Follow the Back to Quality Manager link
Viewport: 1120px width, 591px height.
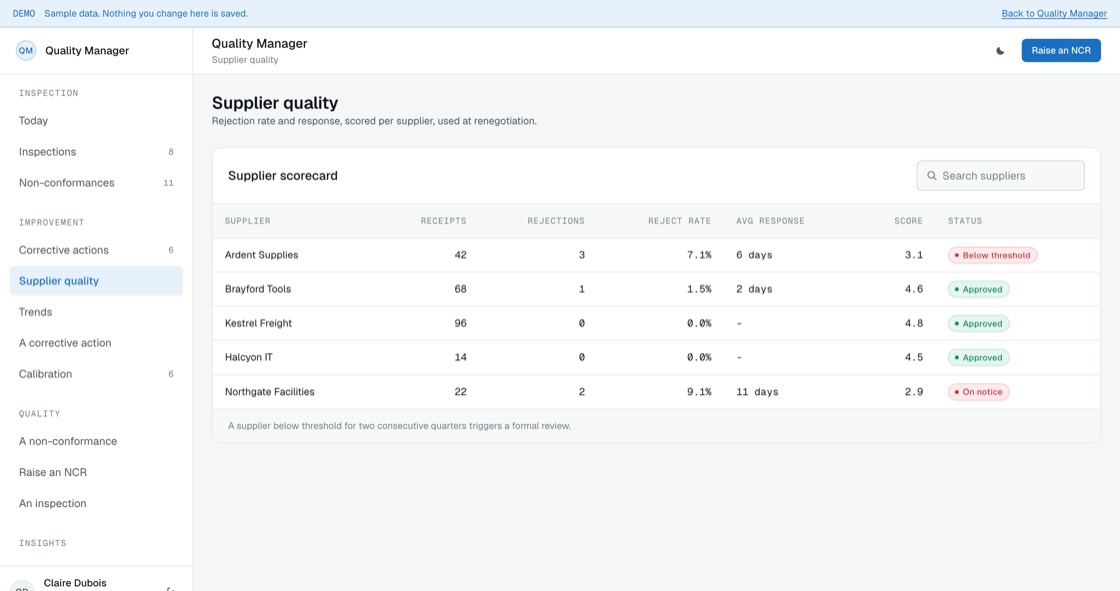tap(1054, 14)
